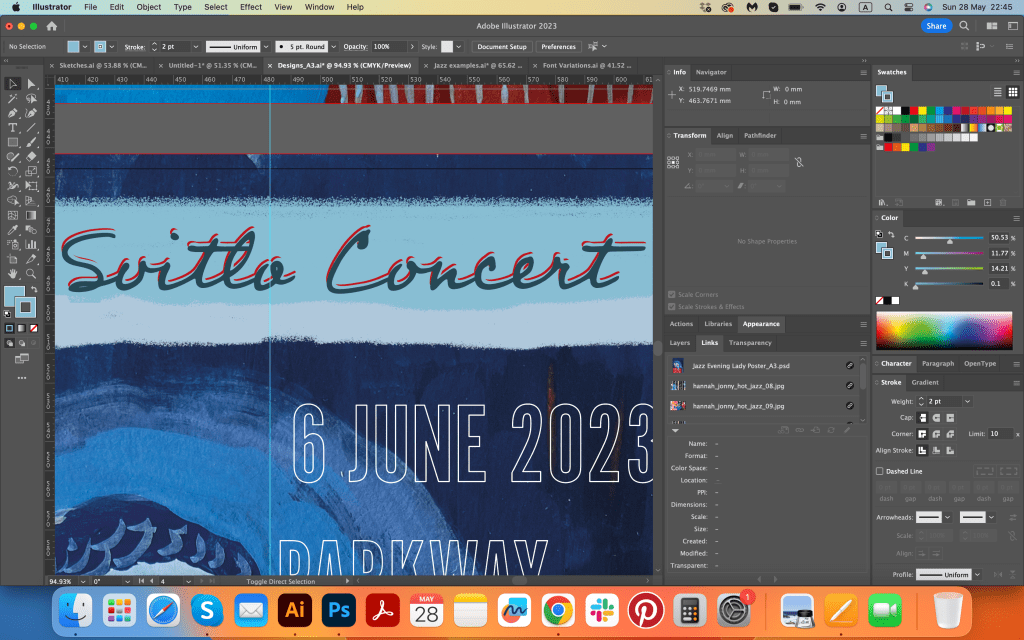Open the stroke Weight dropdown in Stroke panel

[967, 401]
